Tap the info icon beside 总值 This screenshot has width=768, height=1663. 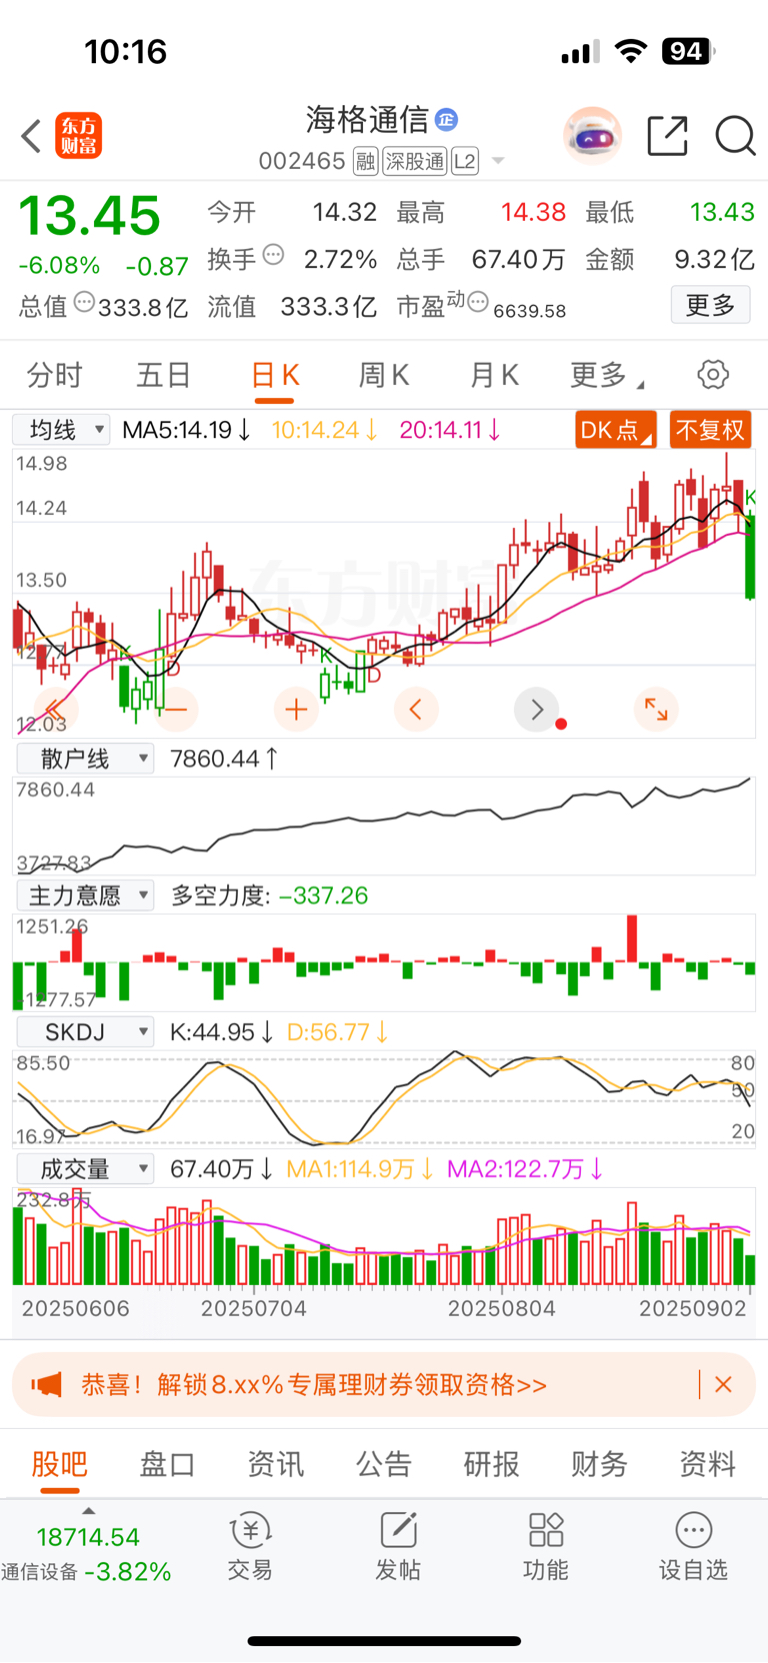tap(85, 301)
